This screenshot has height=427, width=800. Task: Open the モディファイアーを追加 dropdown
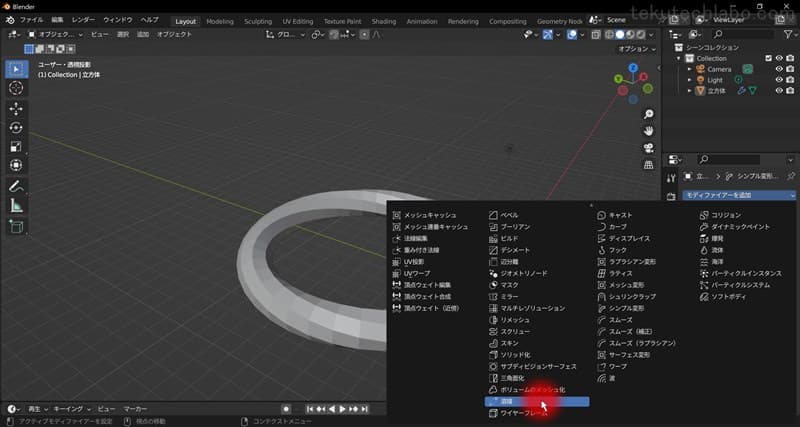(739, 195)
